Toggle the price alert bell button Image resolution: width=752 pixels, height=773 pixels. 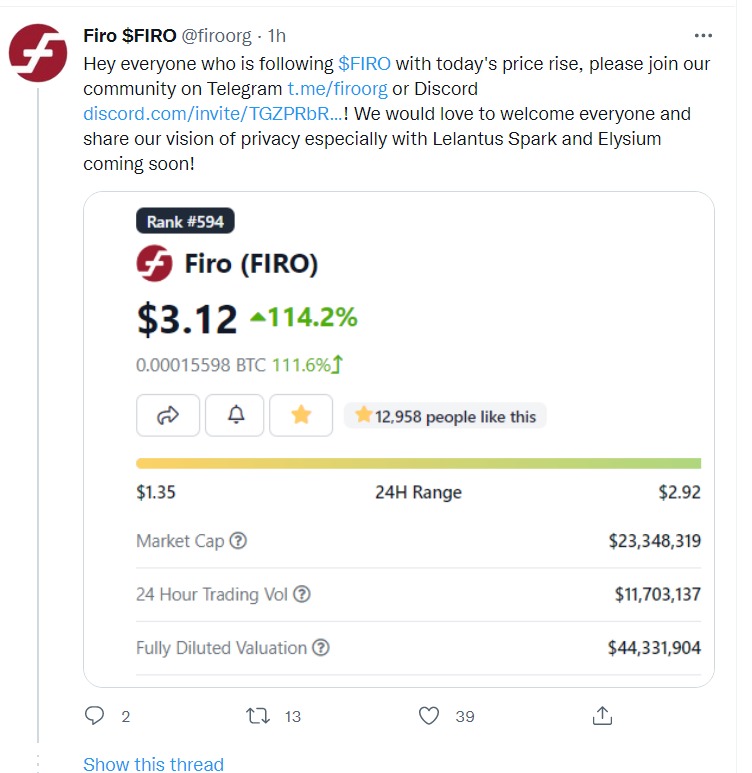pyautogui.click(x=235, y=415)
